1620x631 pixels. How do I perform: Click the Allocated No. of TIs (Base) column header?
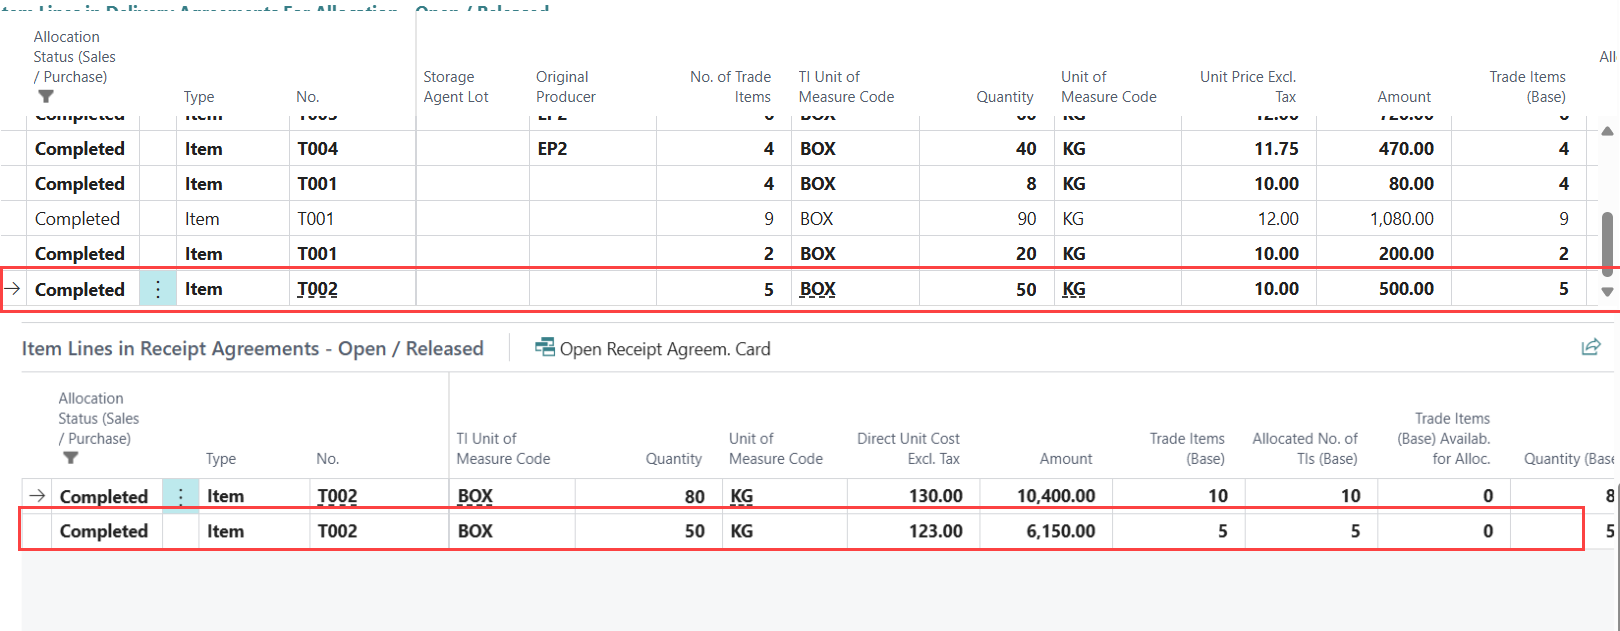[1304, 448]
